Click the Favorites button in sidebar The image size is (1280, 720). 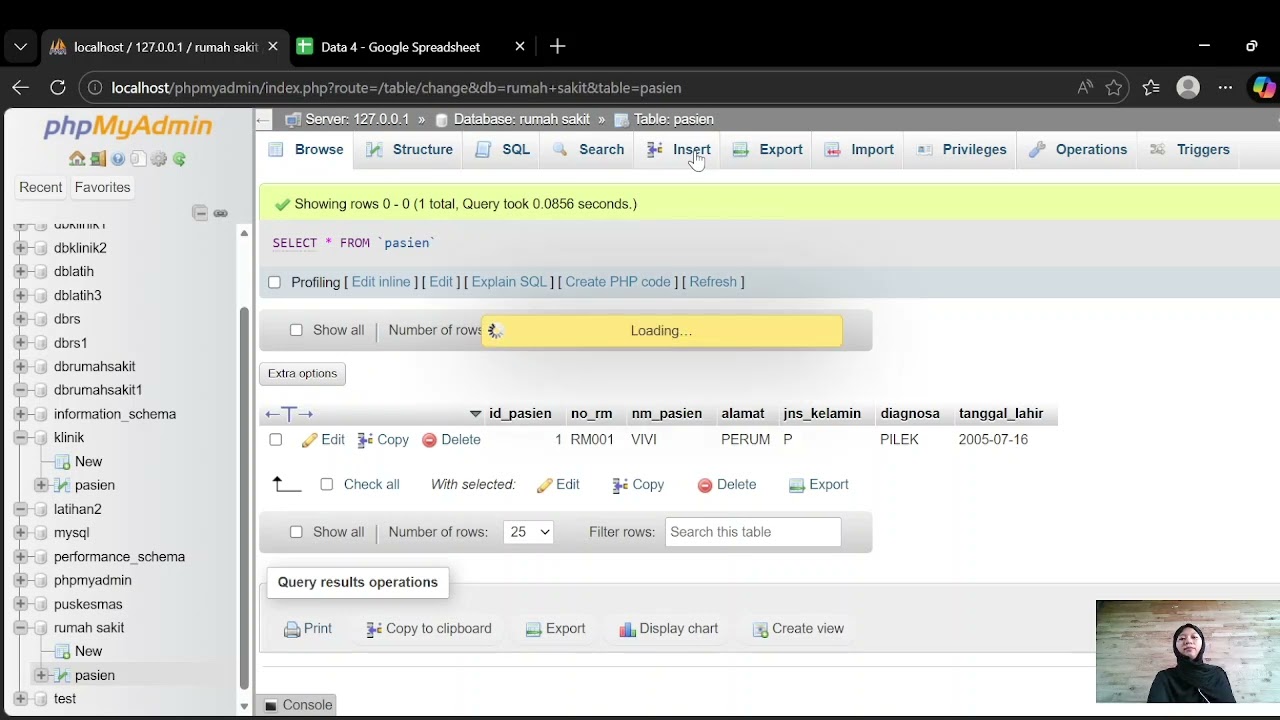pyautogui.click(x=102, y=187)
